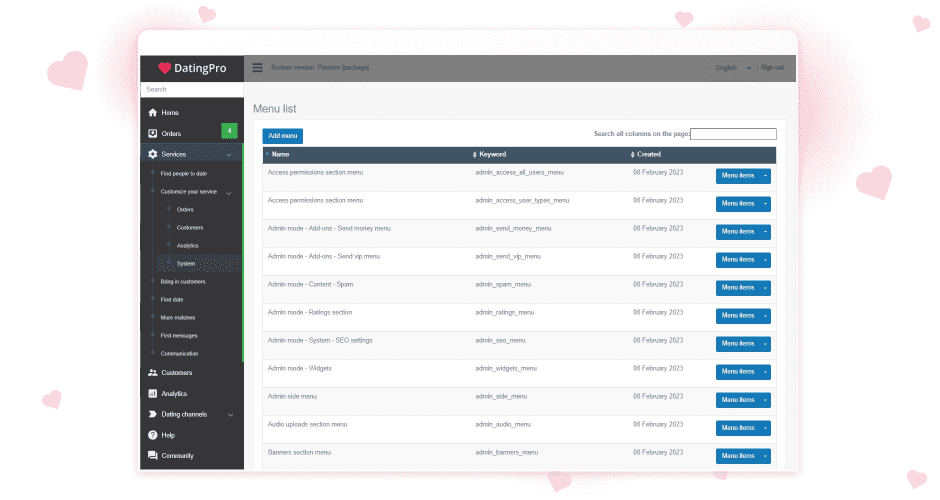Screen dimensions: 940x500
Task: Click the Community chat icon
Action: pyautogui.click(x=152, y=456)
